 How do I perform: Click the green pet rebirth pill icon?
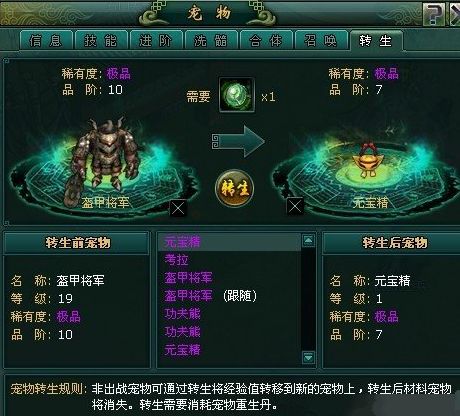tap(237, 95)
